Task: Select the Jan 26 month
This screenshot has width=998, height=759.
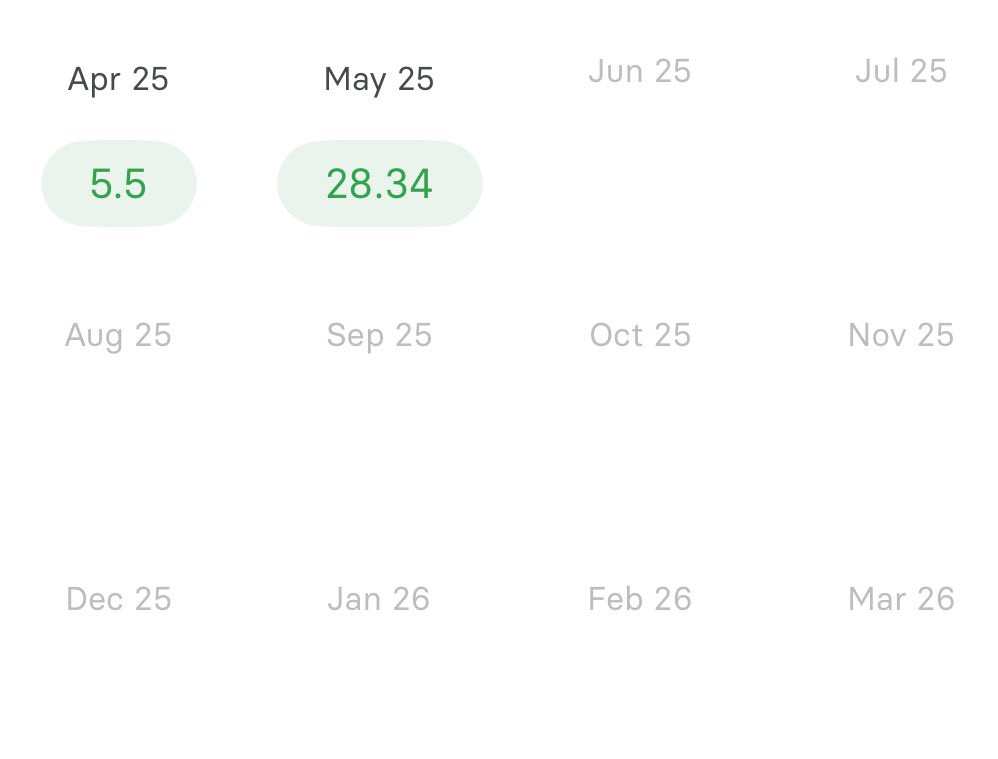Action: point(379,599)
